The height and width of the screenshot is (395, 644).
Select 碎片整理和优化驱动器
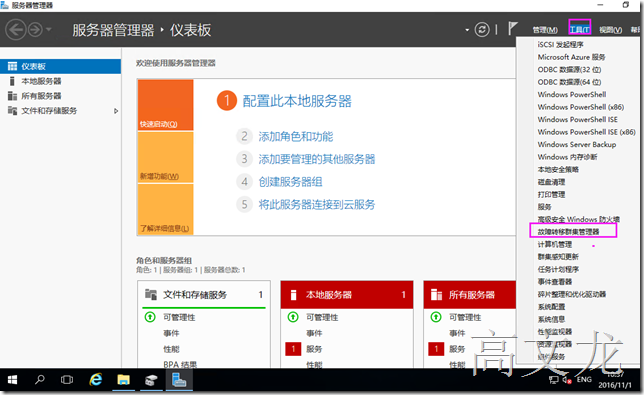coord(572,294)
